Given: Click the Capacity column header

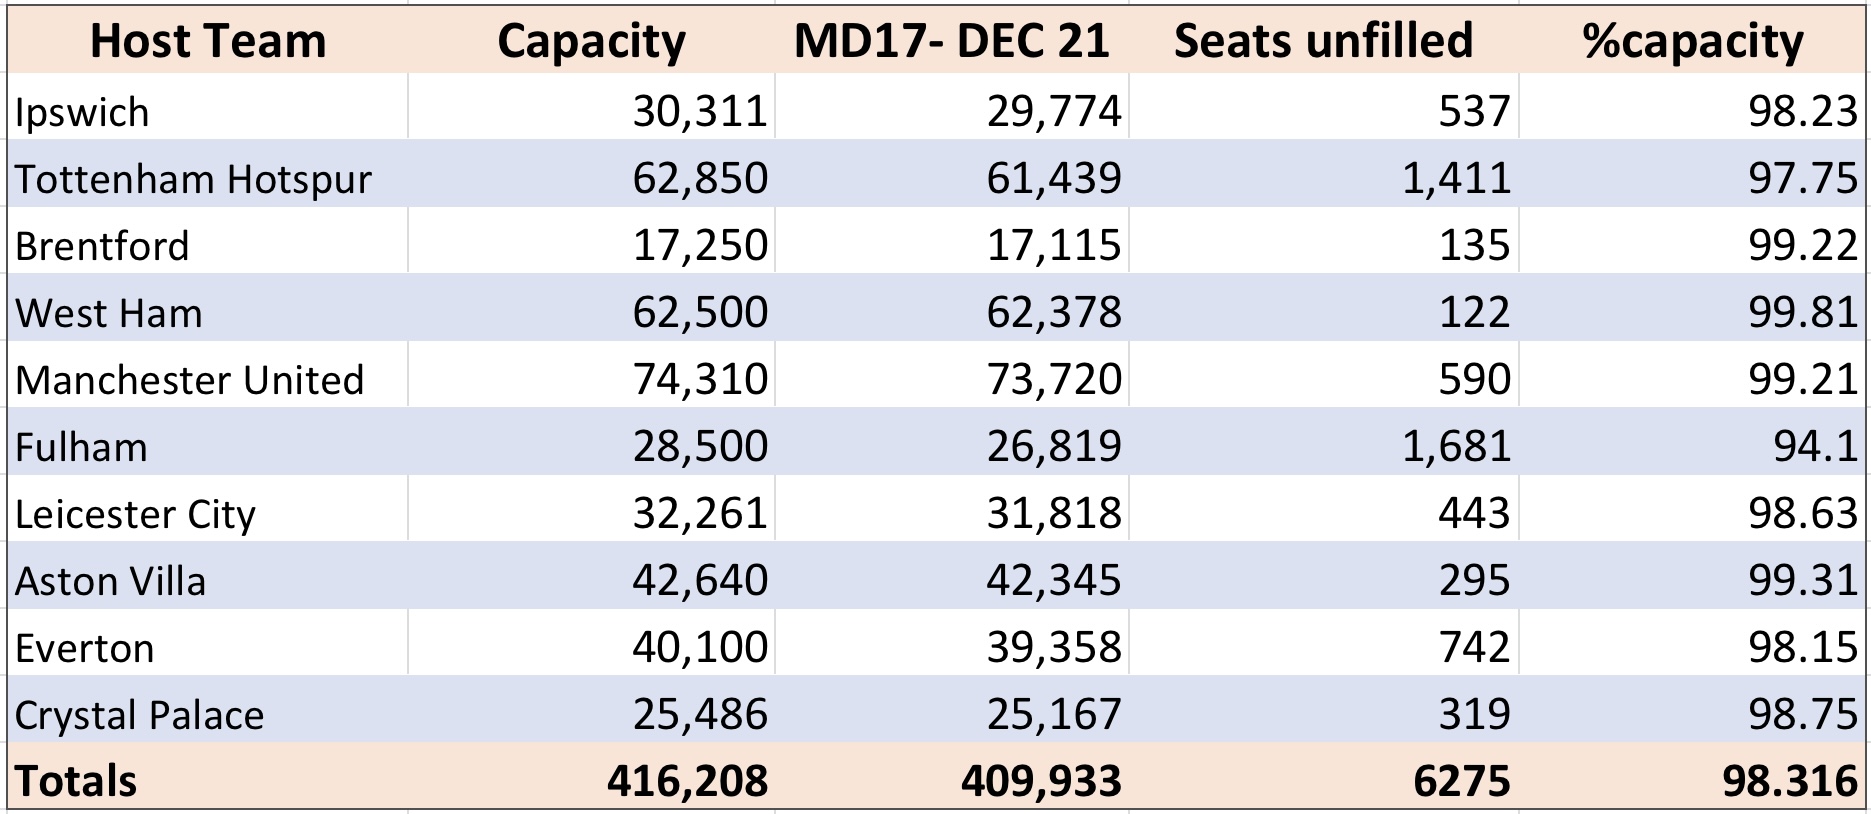Looking at the screenshot, I should pos(591,41).
